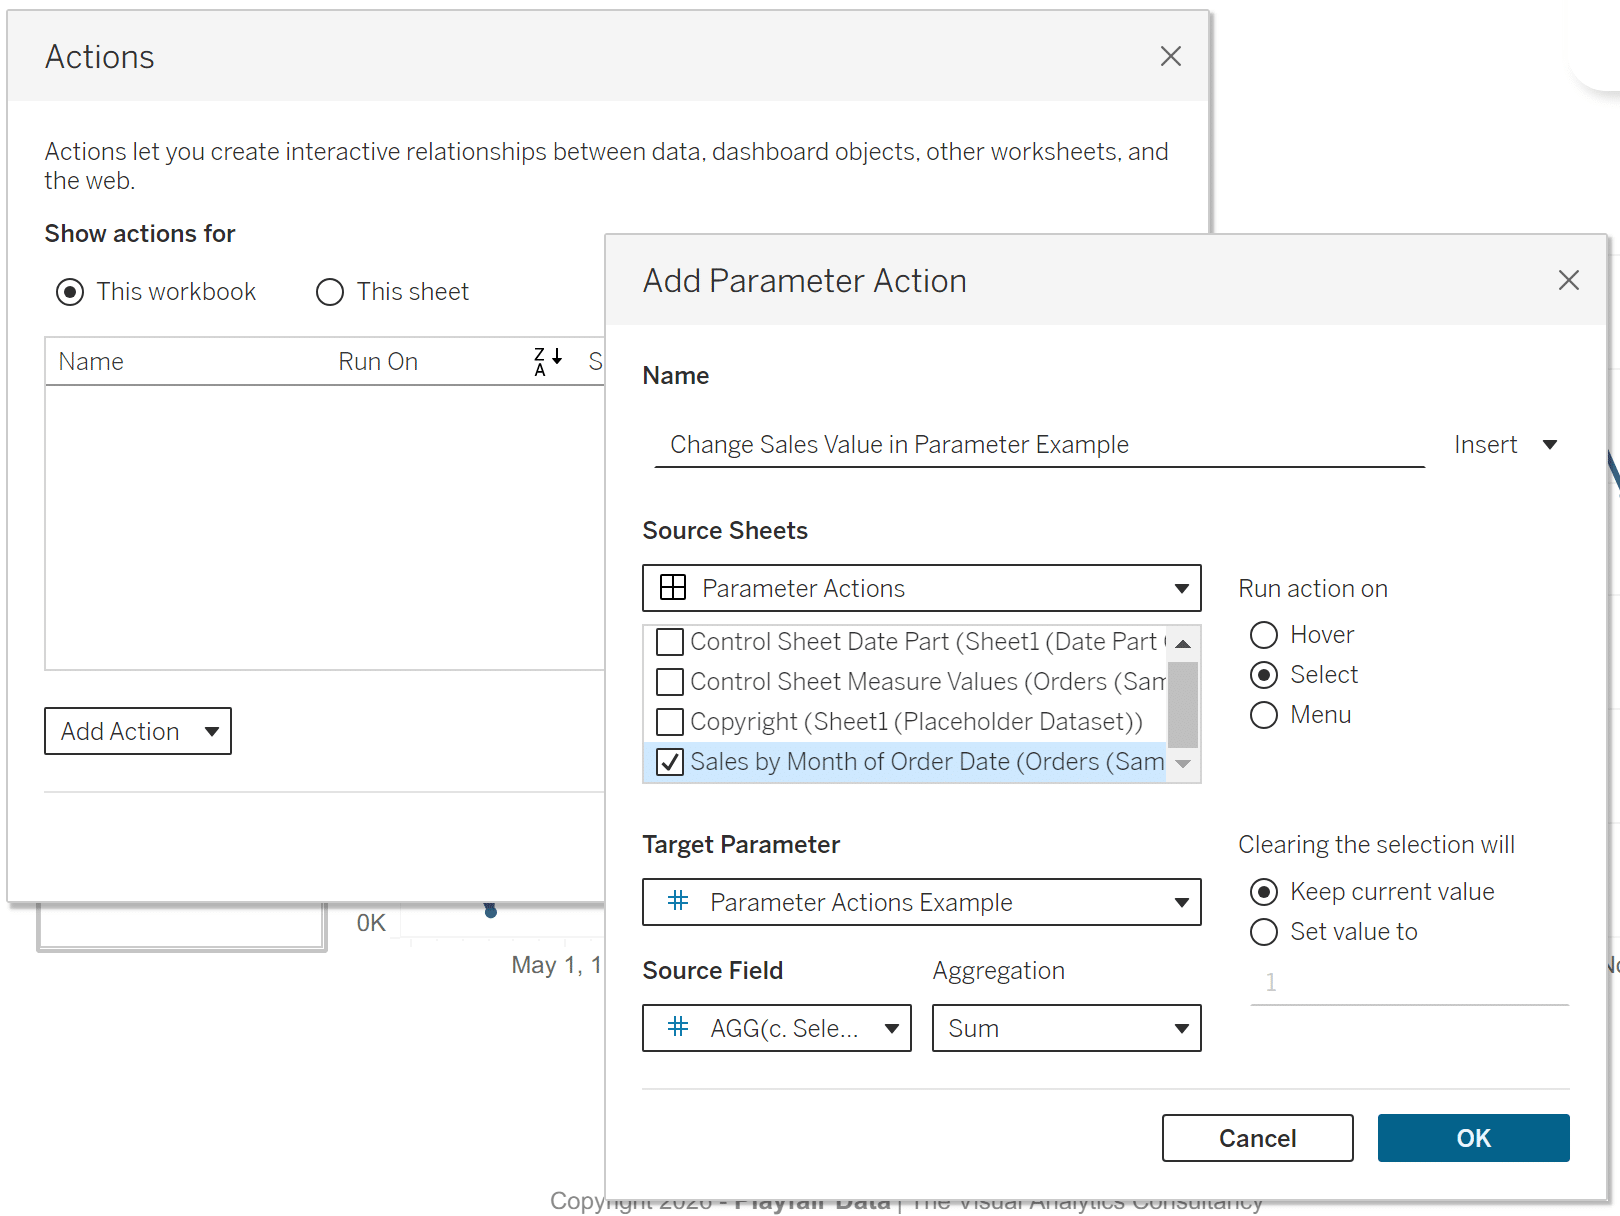Click the hash icon beside AGG(c. Sele...
The image size is (1620, 1216).
click(678, 1027)
